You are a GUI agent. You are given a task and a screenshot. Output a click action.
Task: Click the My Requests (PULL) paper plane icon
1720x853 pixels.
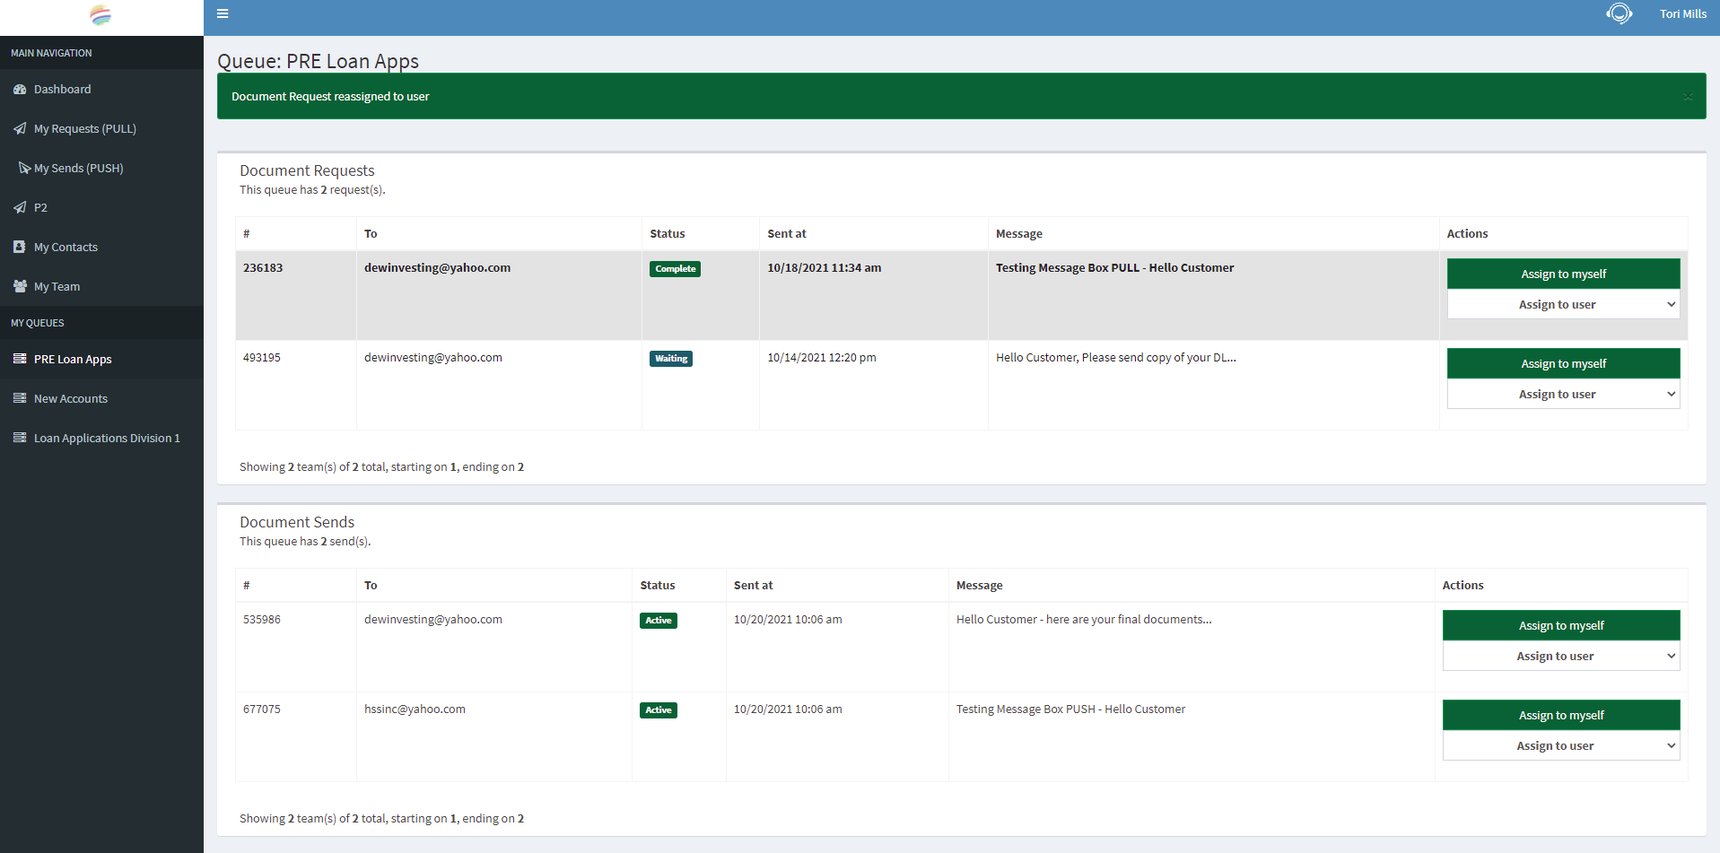20,129
